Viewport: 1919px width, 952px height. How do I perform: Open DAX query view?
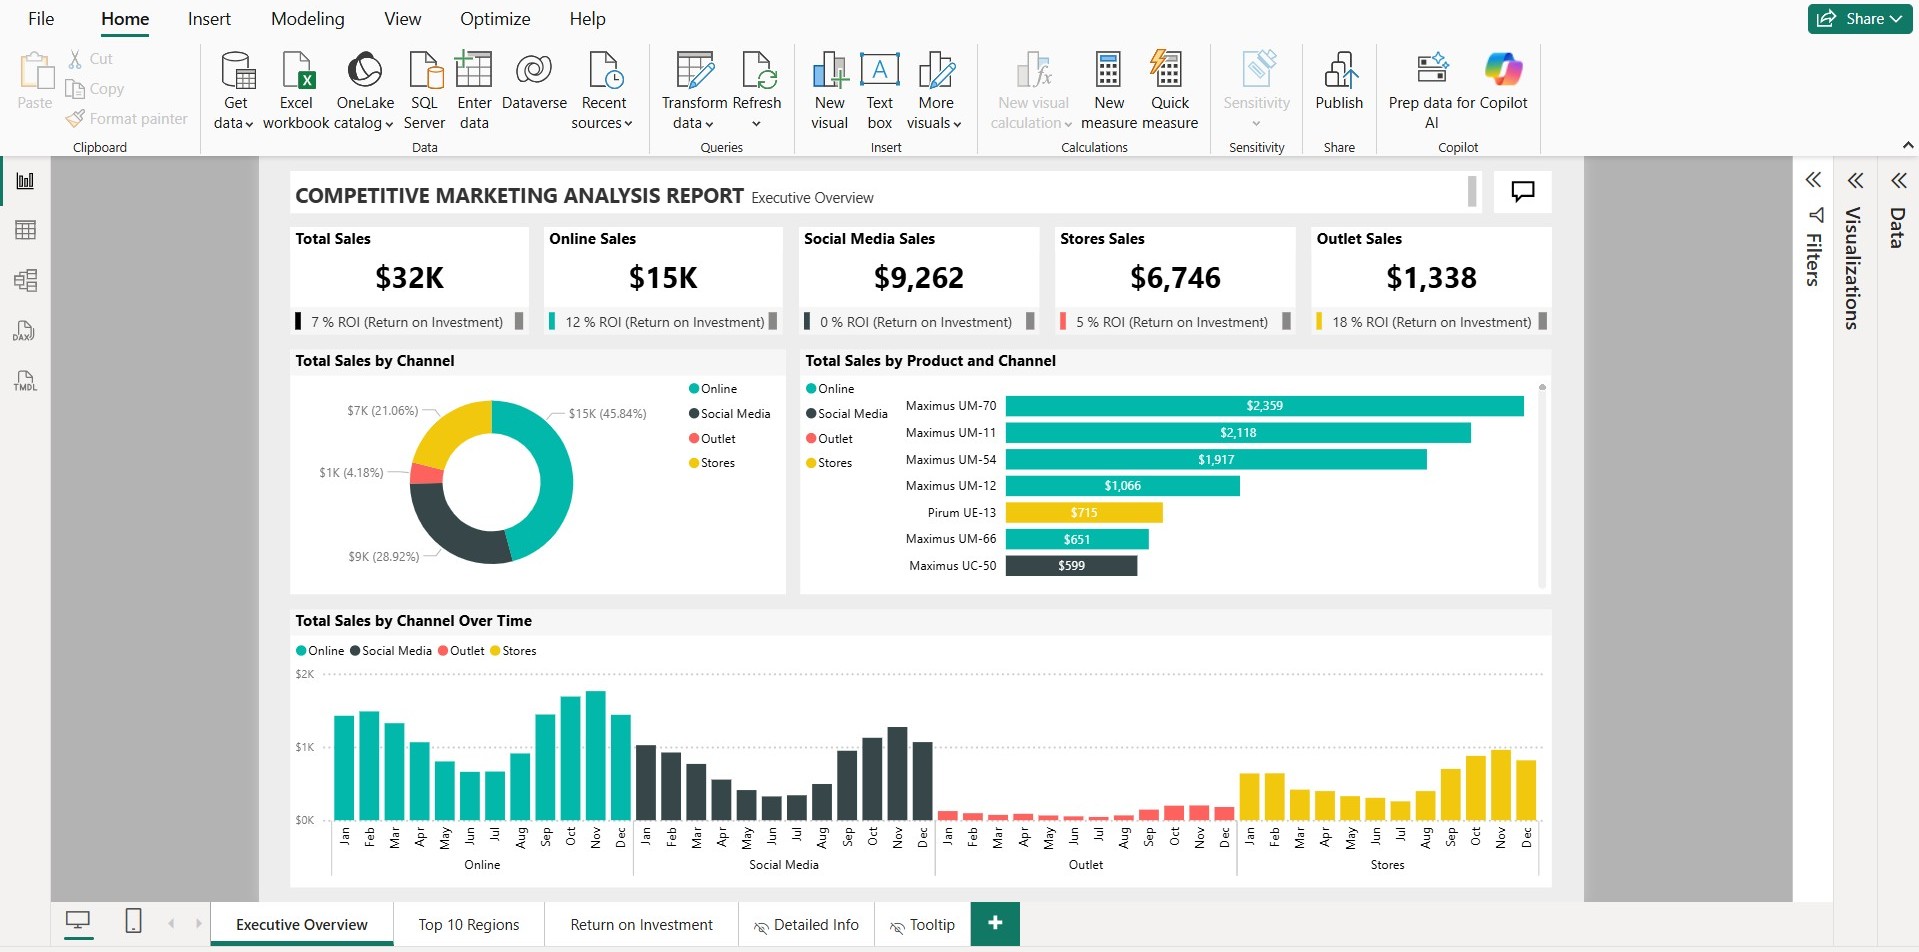(25, 331)
